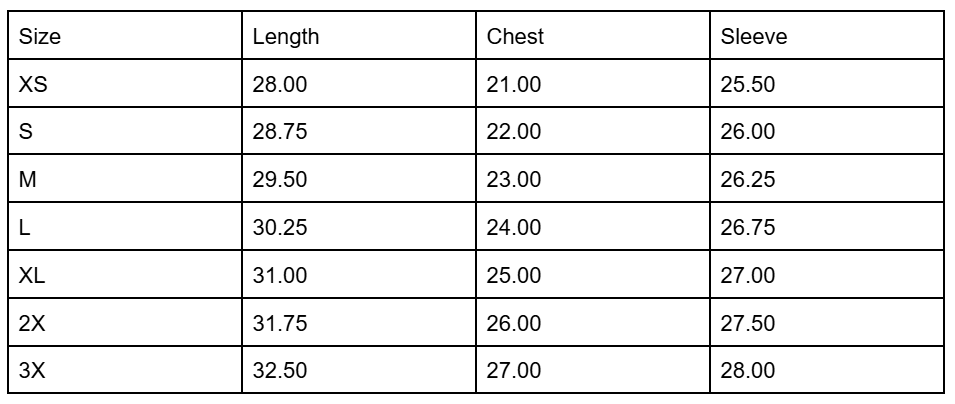Click the Chest column header
Image resolution: width=955 pixels, height=404 pixels.
(593, 35)
